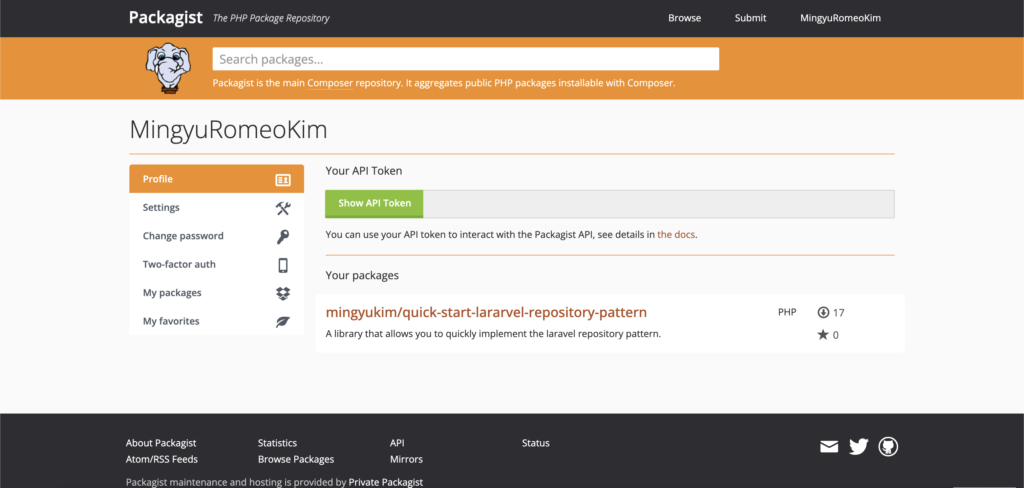Viewport: 1024px width, 488px height.
Task: Click the 'Your packages' heading
Action: [x=362, y=276]
